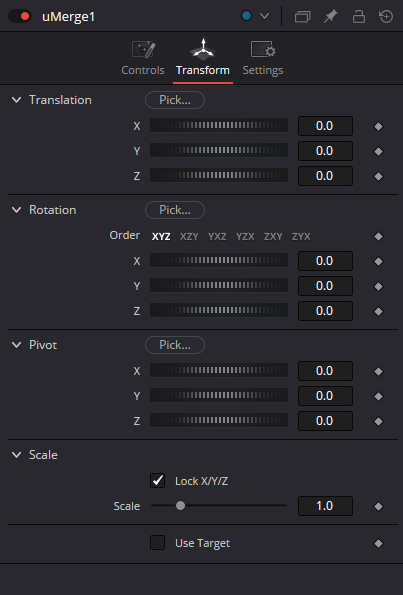This screenshot has width=403, height=595.
Task: Select YZX rotation order
Action: click(x=245, y=236)
